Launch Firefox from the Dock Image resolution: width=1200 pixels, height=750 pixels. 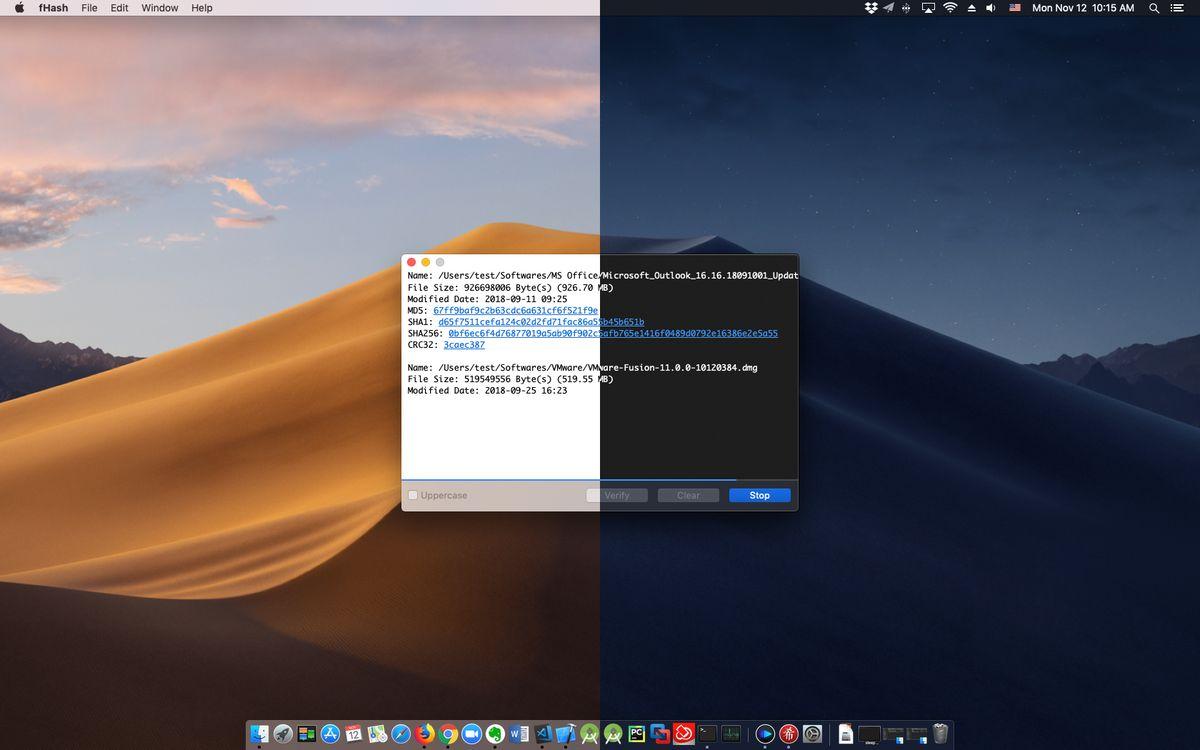pos(425,734)
